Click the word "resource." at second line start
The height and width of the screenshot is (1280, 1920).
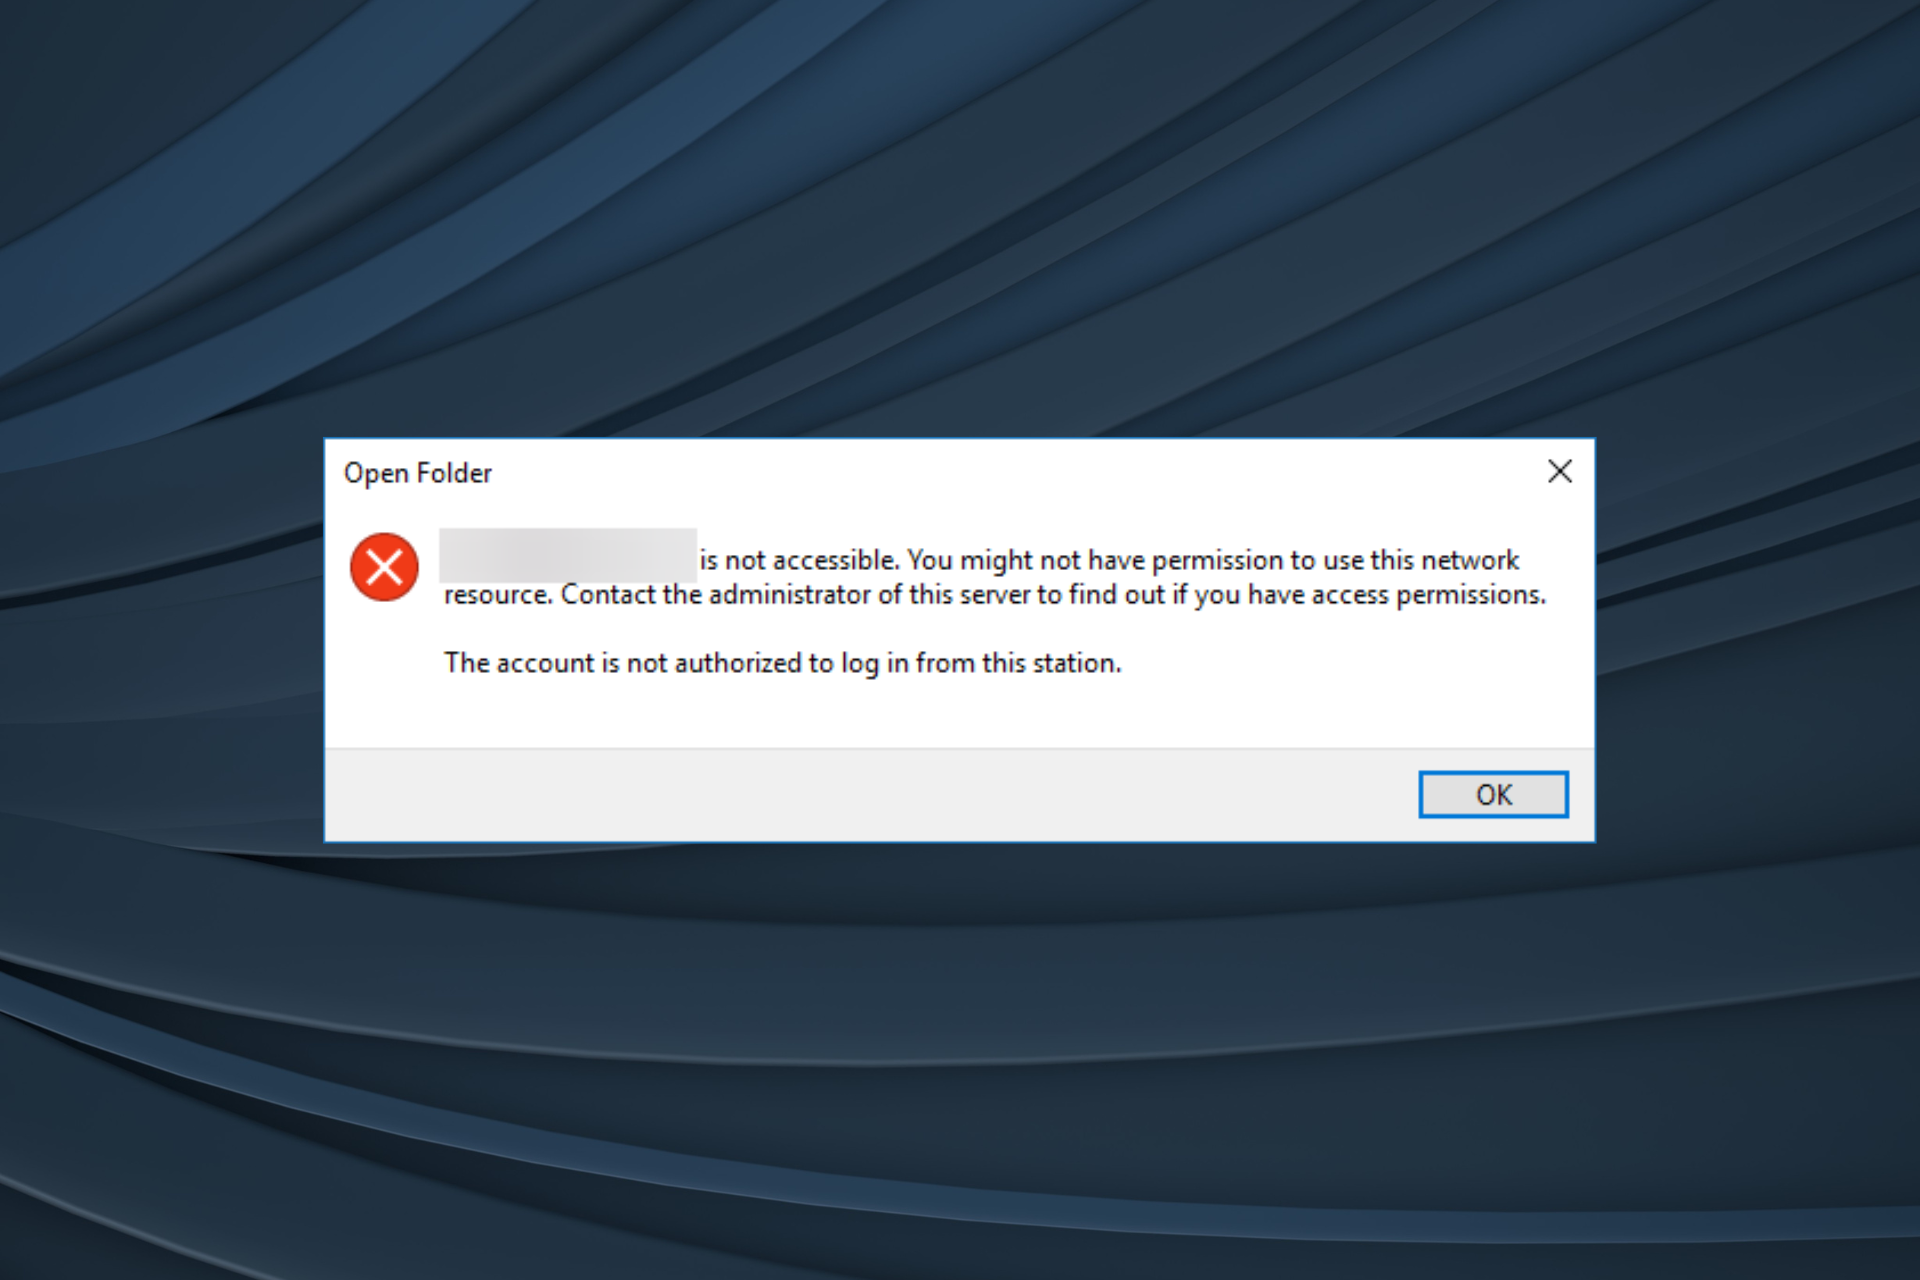[498, 596]
